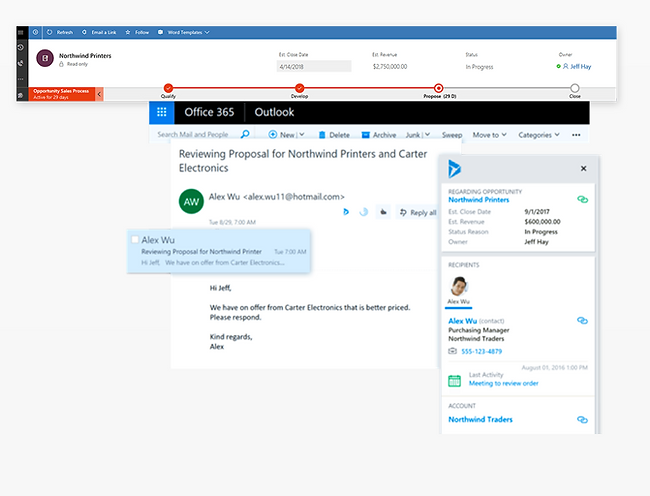Open the Alex Wu message in list
The width and height of the screenshot is (650, 496).
[x=218, y=251]
